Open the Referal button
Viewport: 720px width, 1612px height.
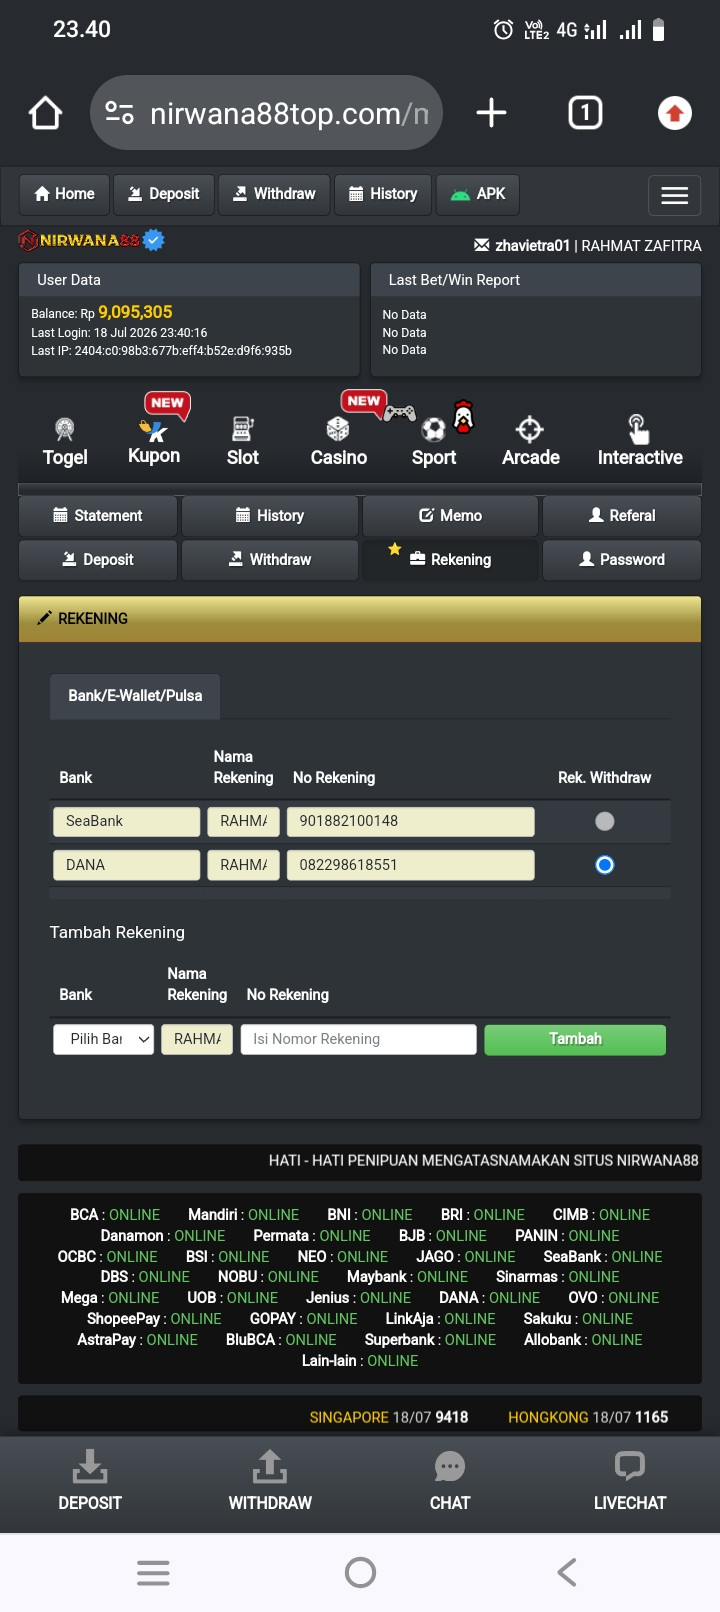point(622,516)
